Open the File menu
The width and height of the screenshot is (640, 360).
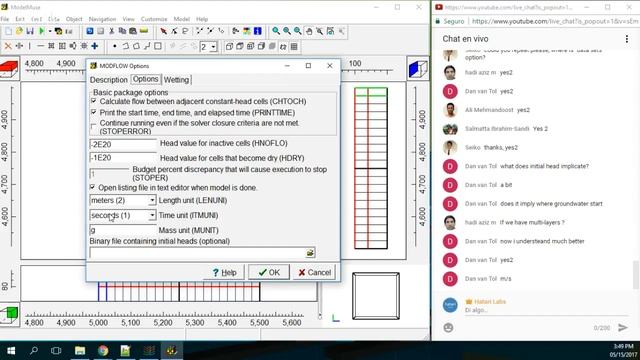point(5,19)
